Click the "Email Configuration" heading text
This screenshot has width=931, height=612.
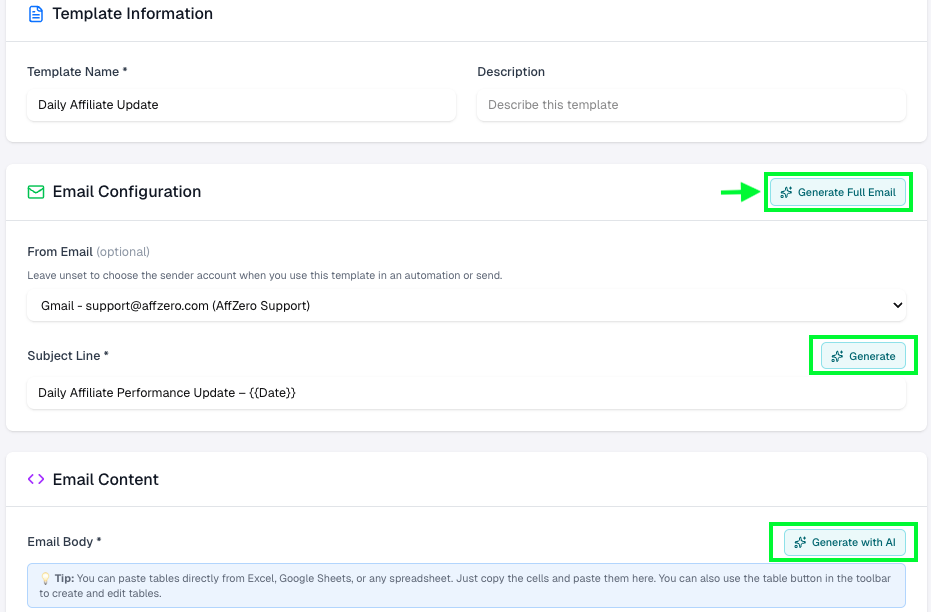[127, 192]
